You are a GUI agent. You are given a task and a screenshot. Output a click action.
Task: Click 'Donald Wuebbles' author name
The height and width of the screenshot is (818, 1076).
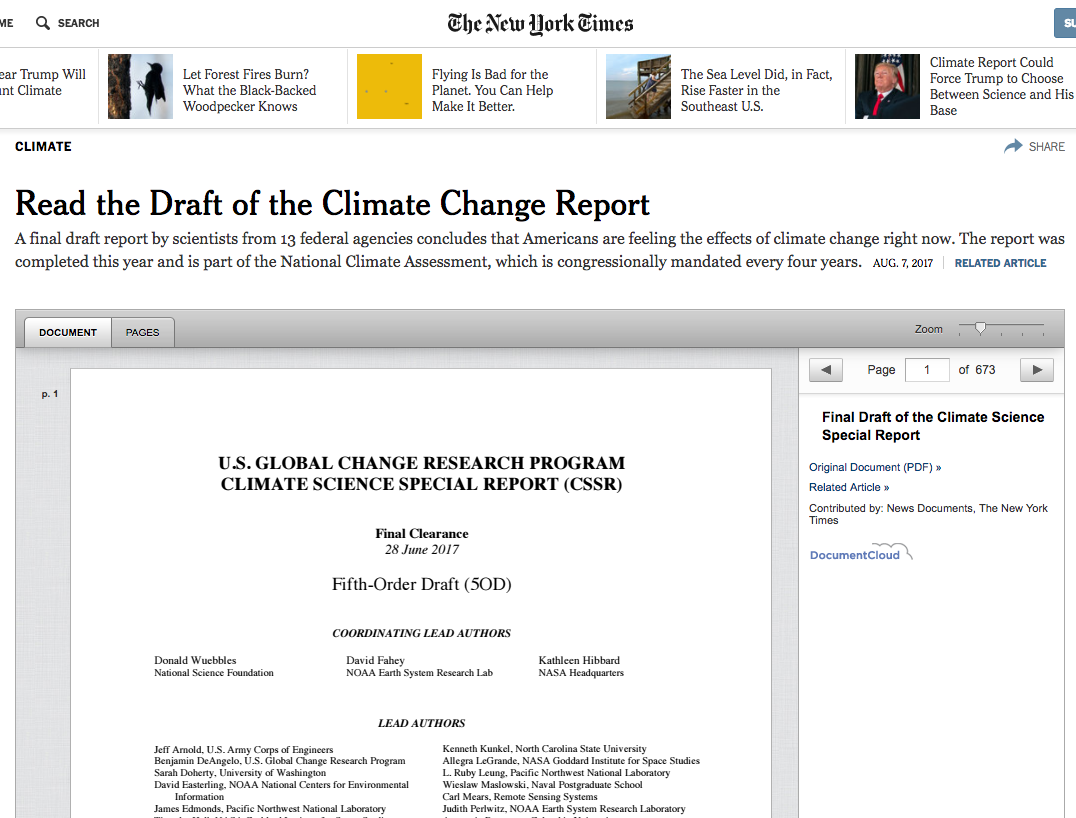195,660
